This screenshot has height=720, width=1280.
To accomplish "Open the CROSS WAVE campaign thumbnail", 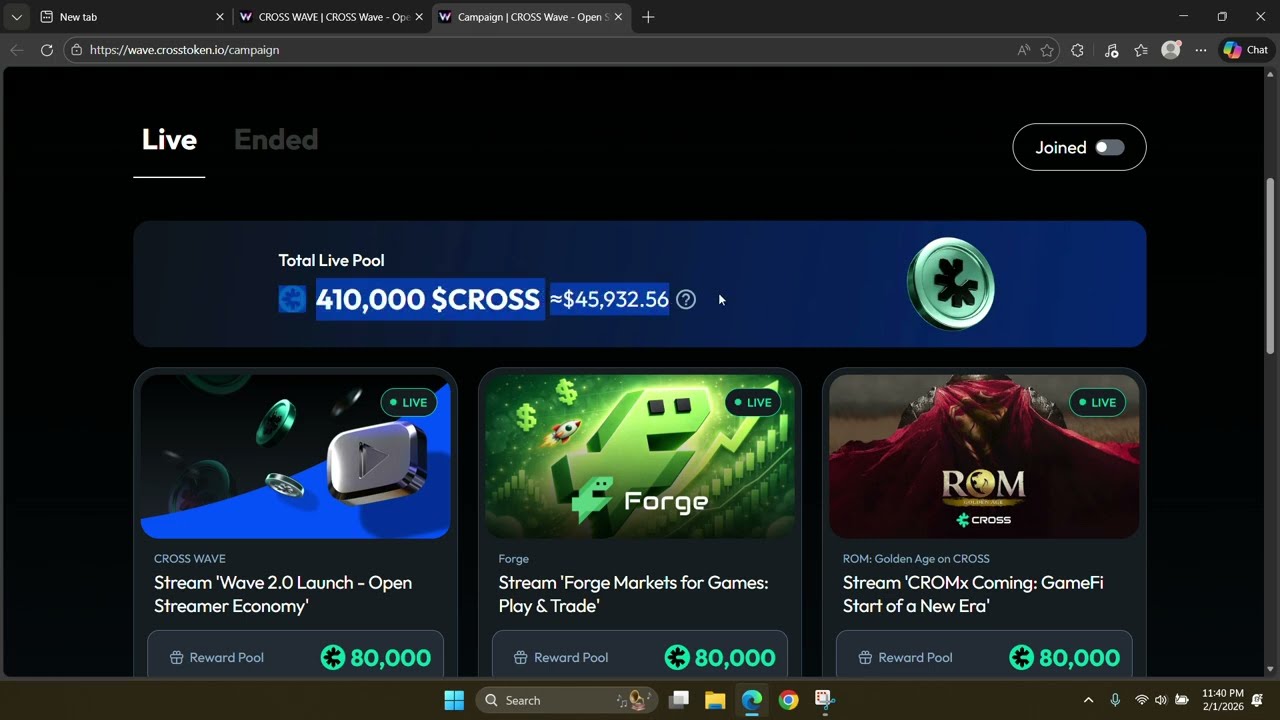I will click(x=295, y=457).
